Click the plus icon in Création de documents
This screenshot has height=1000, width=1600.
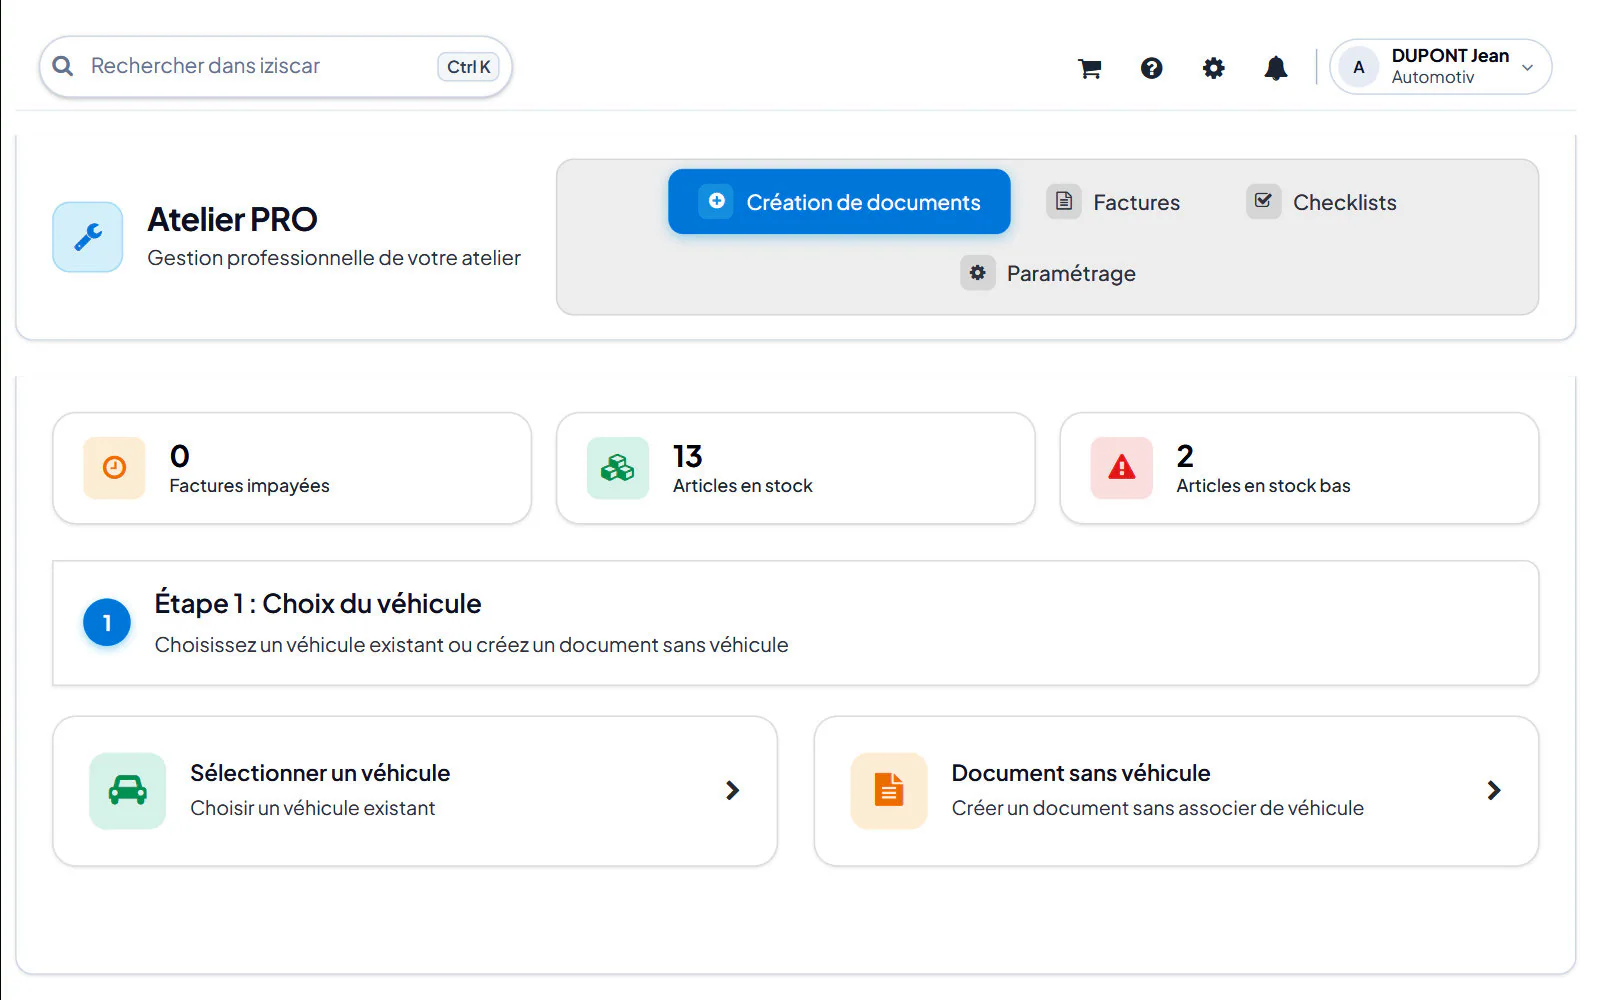(x=716, y=201)
